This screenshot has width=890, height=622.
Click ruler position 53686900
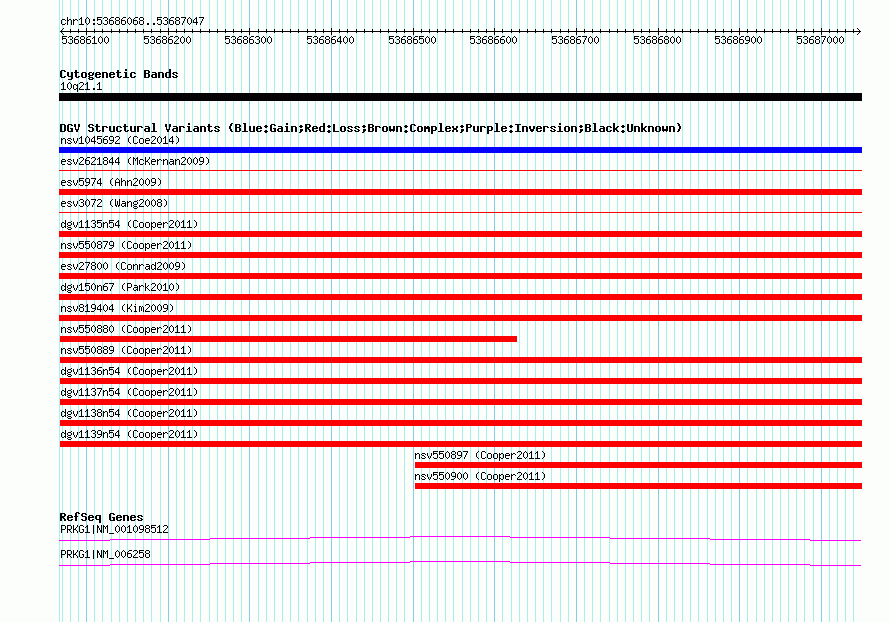tap(738, 40)
